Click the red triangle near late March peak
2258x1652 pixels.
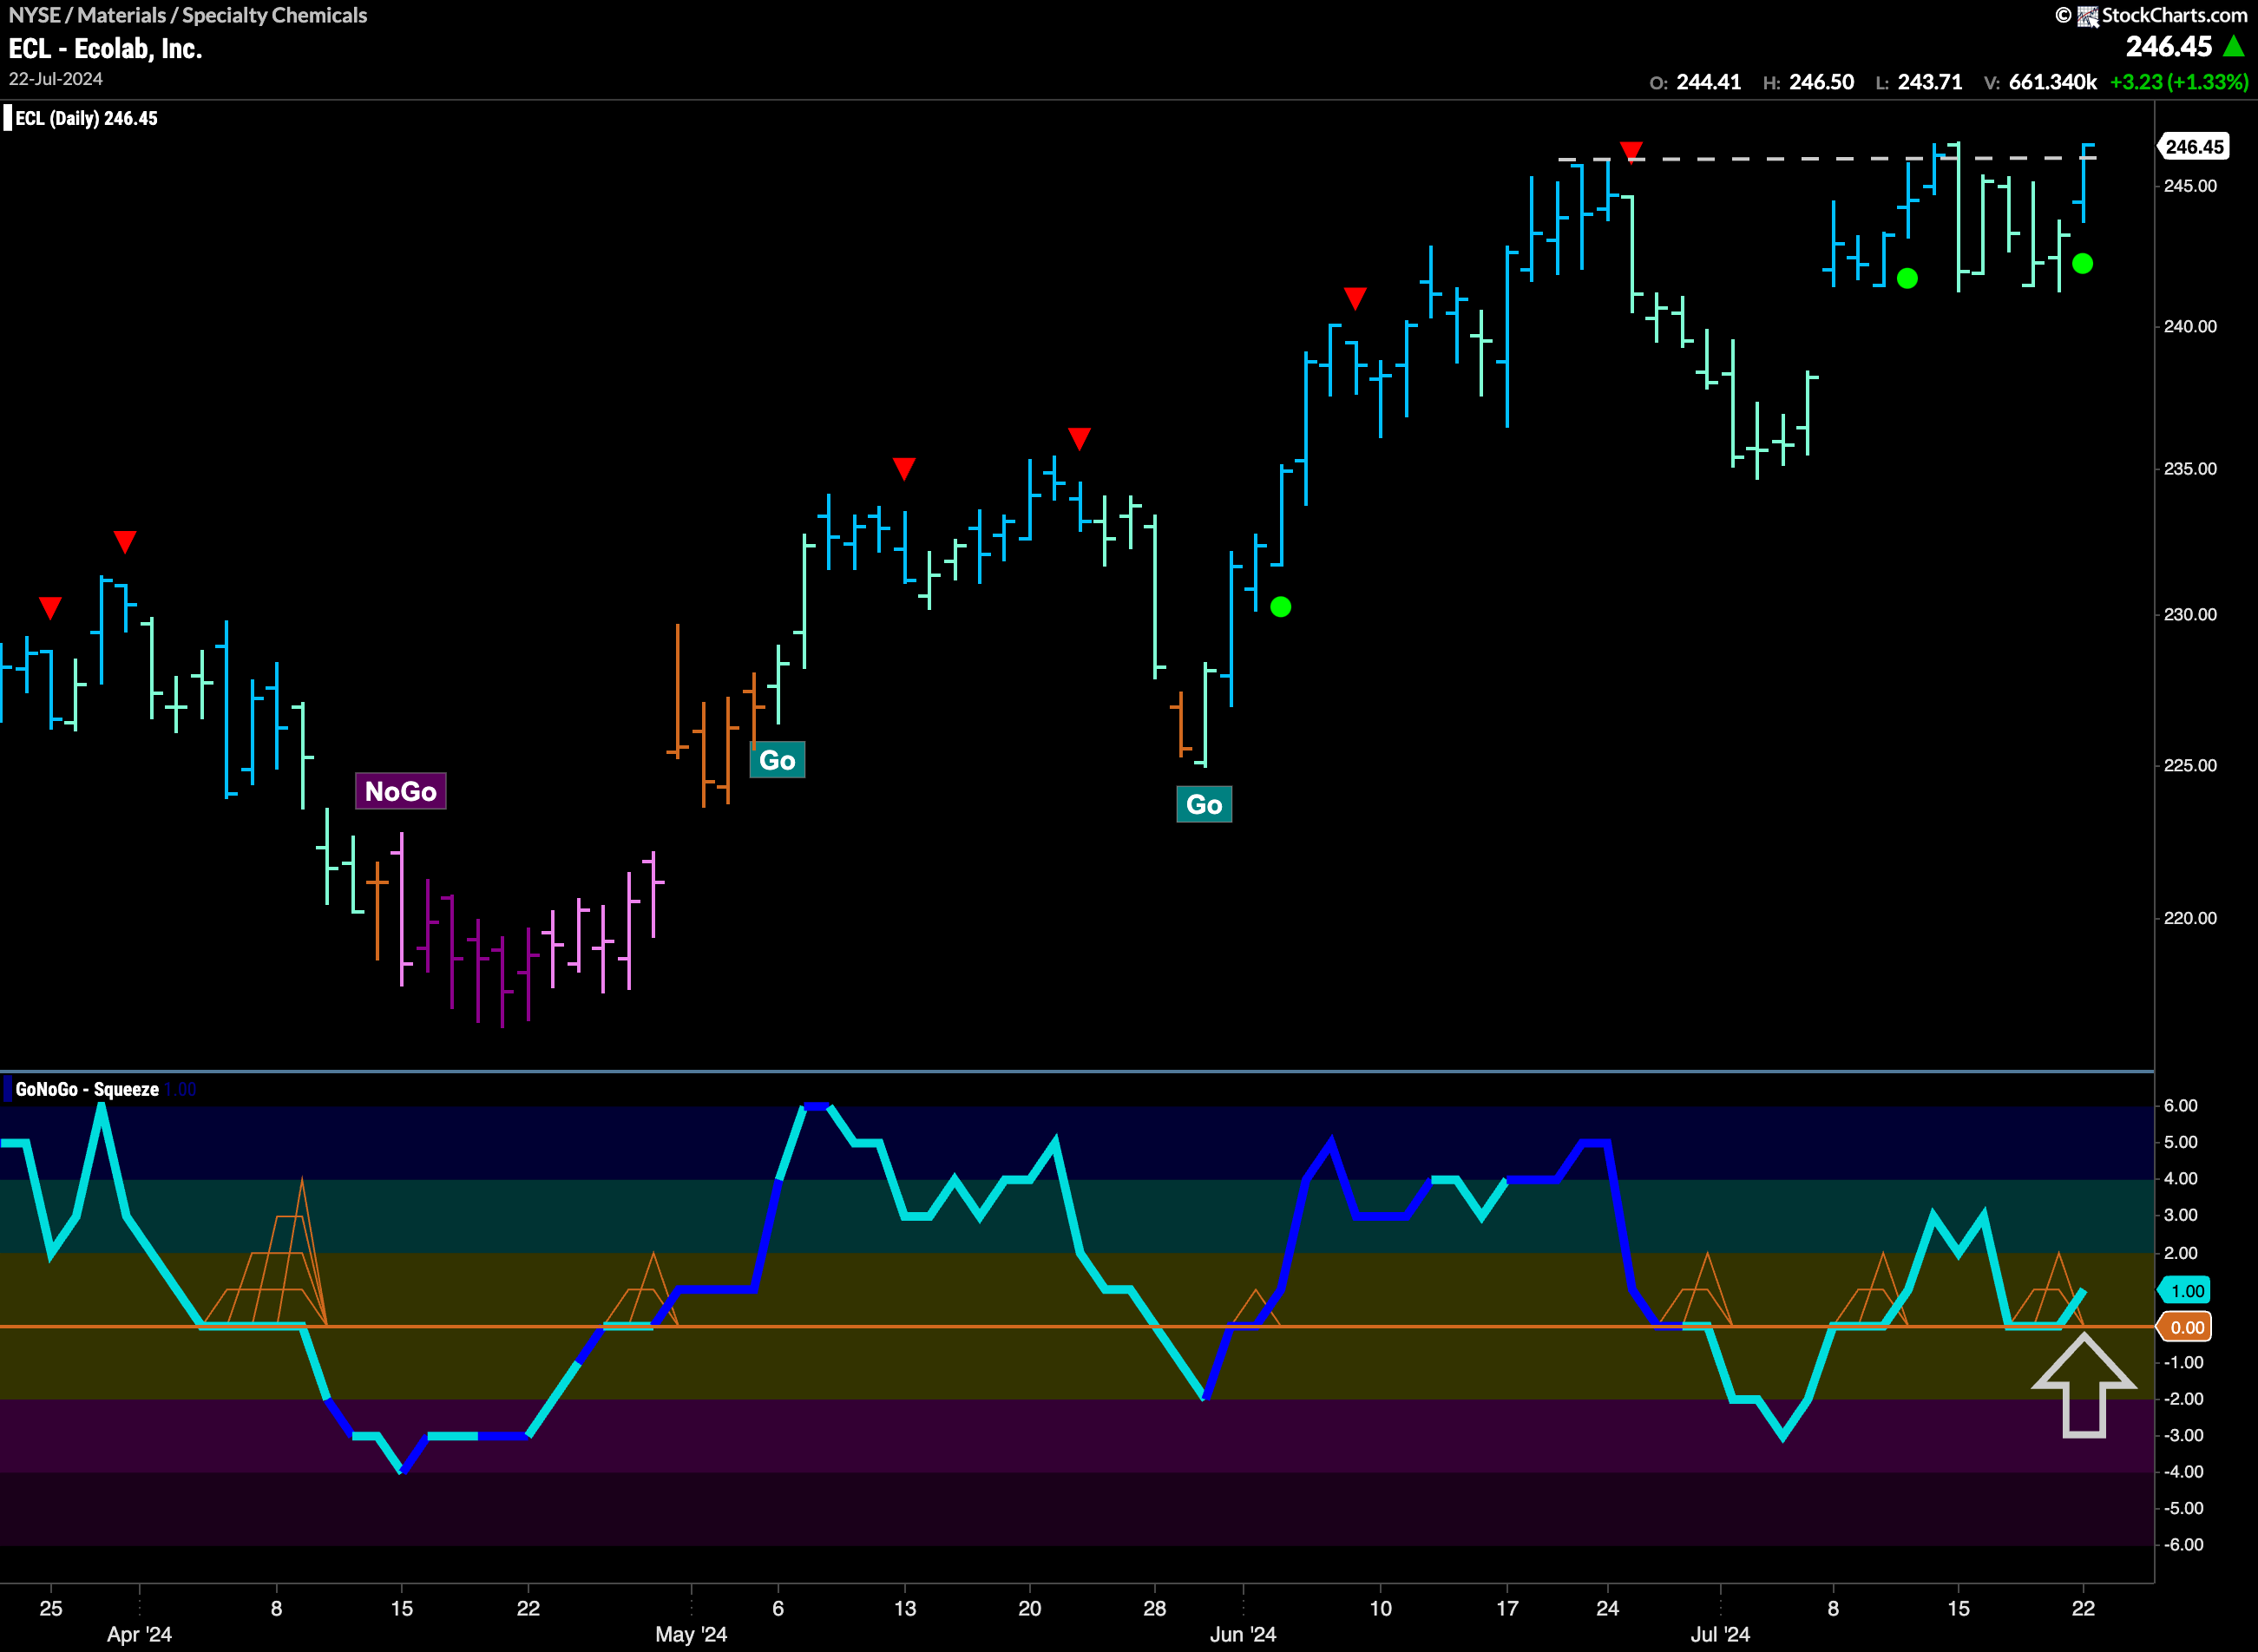pos(124,542)
